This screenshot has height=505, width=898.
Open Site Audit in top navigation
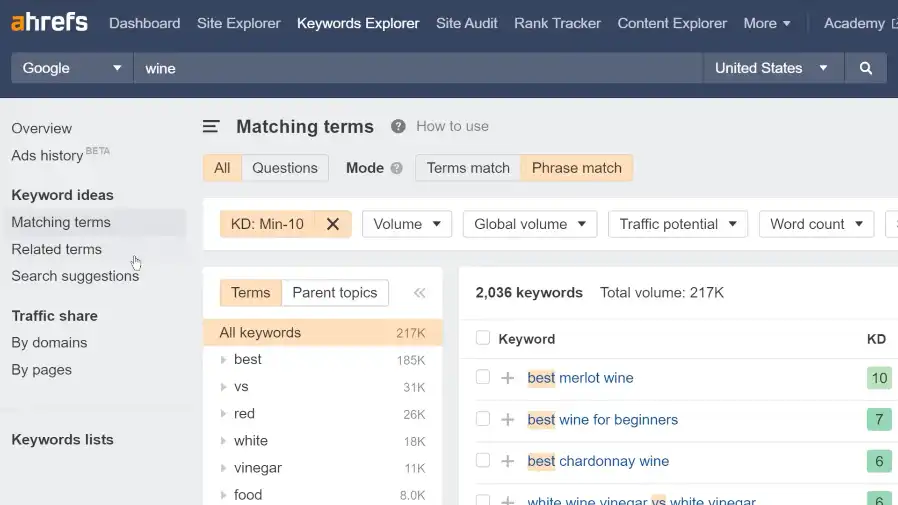click(x=467, y=23)
